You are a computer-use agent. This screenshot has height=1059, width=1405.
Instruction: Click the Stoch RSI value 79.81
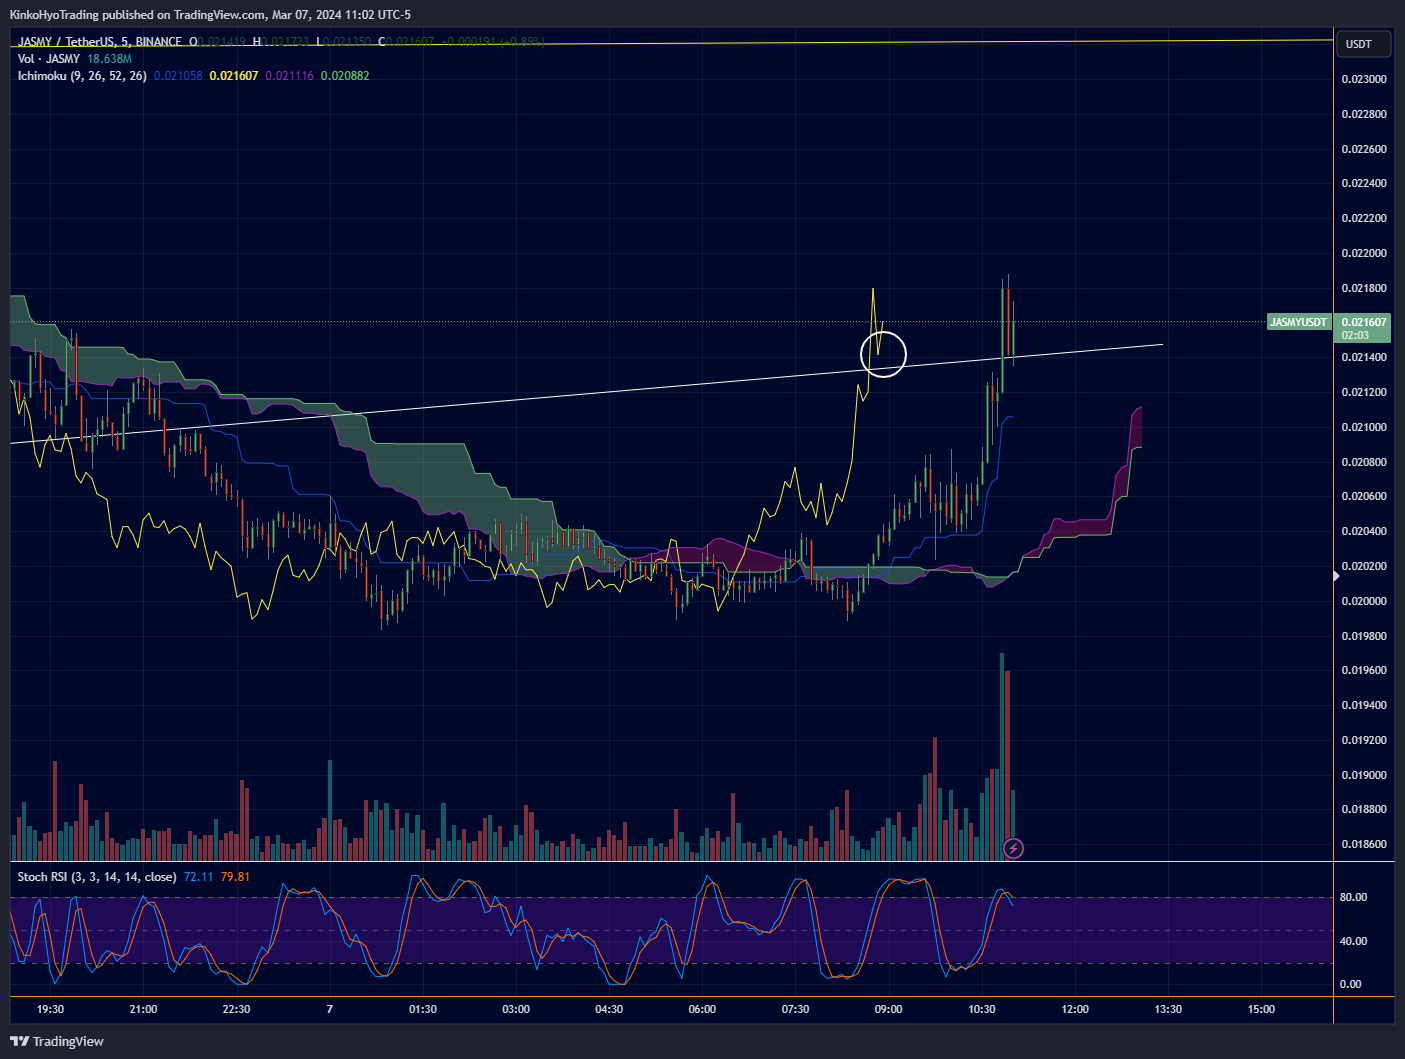pyautogui.click(x=236, y=877)
